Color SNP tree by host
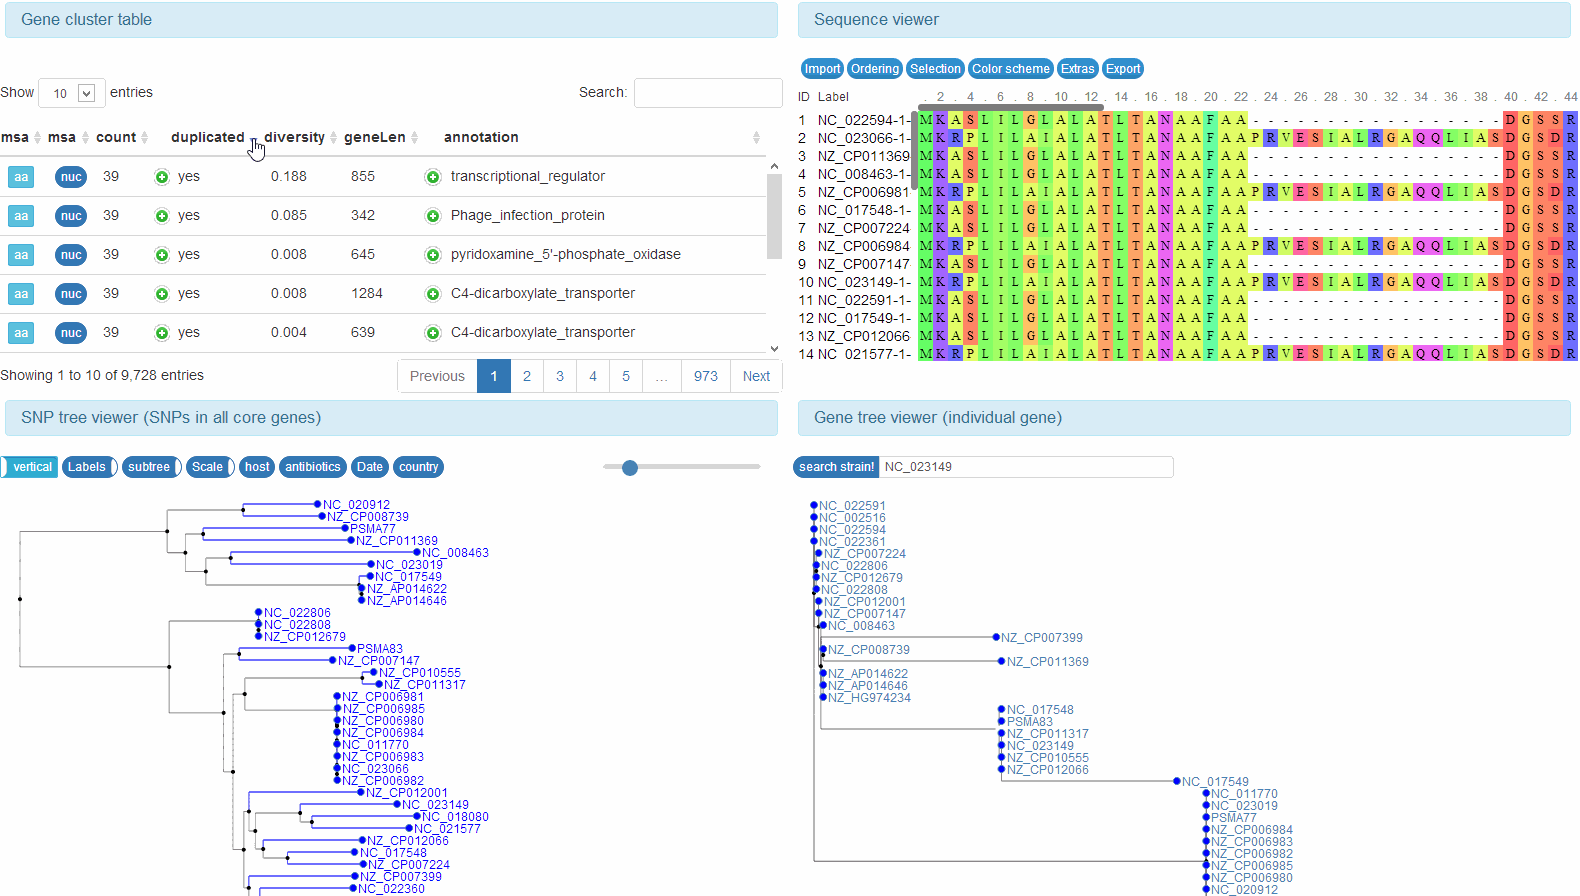The height and width of the screenshot is (896, 1580). pos(257,467)
